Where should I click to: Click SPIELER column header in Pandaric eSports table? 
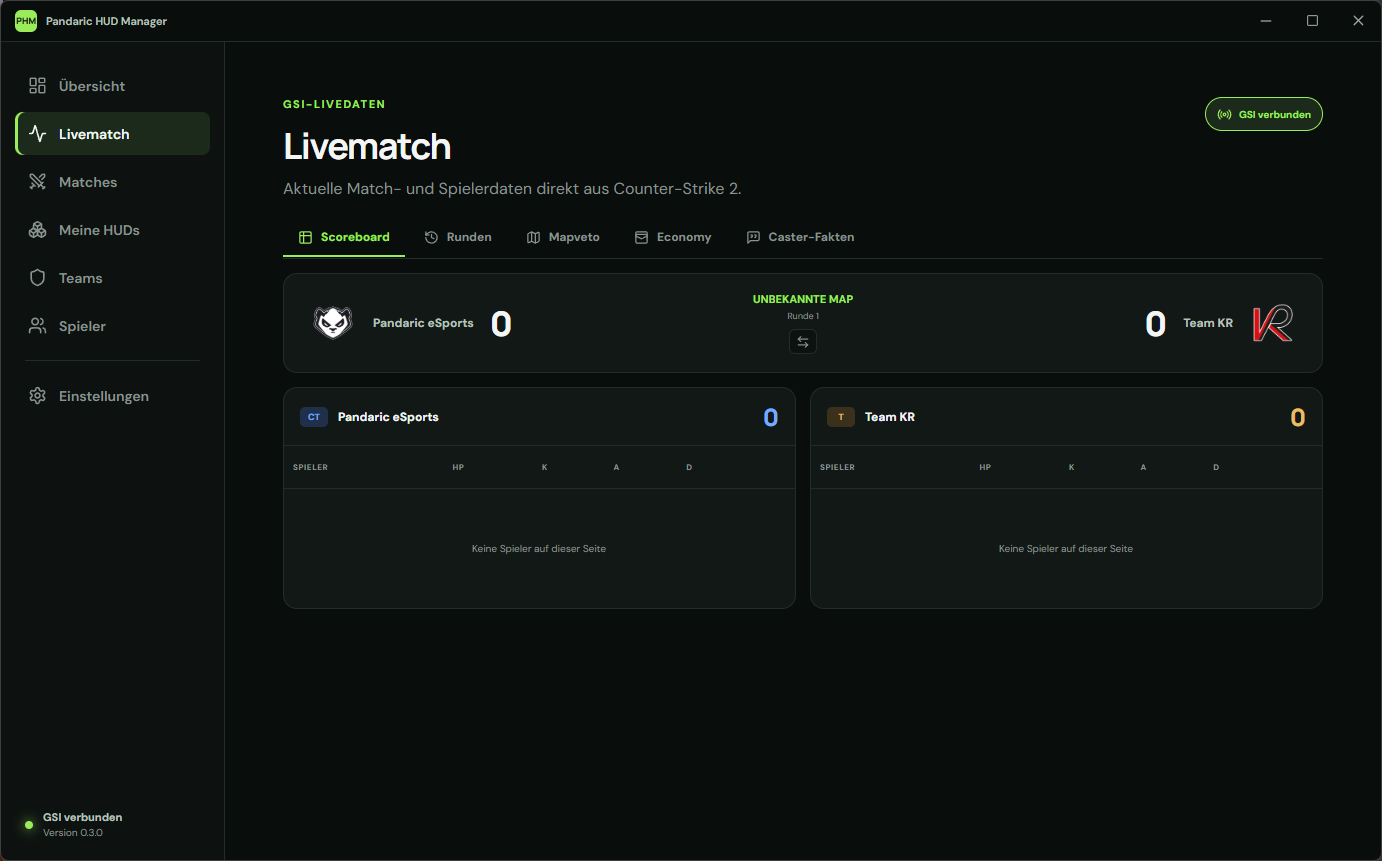tap(310, 467)
